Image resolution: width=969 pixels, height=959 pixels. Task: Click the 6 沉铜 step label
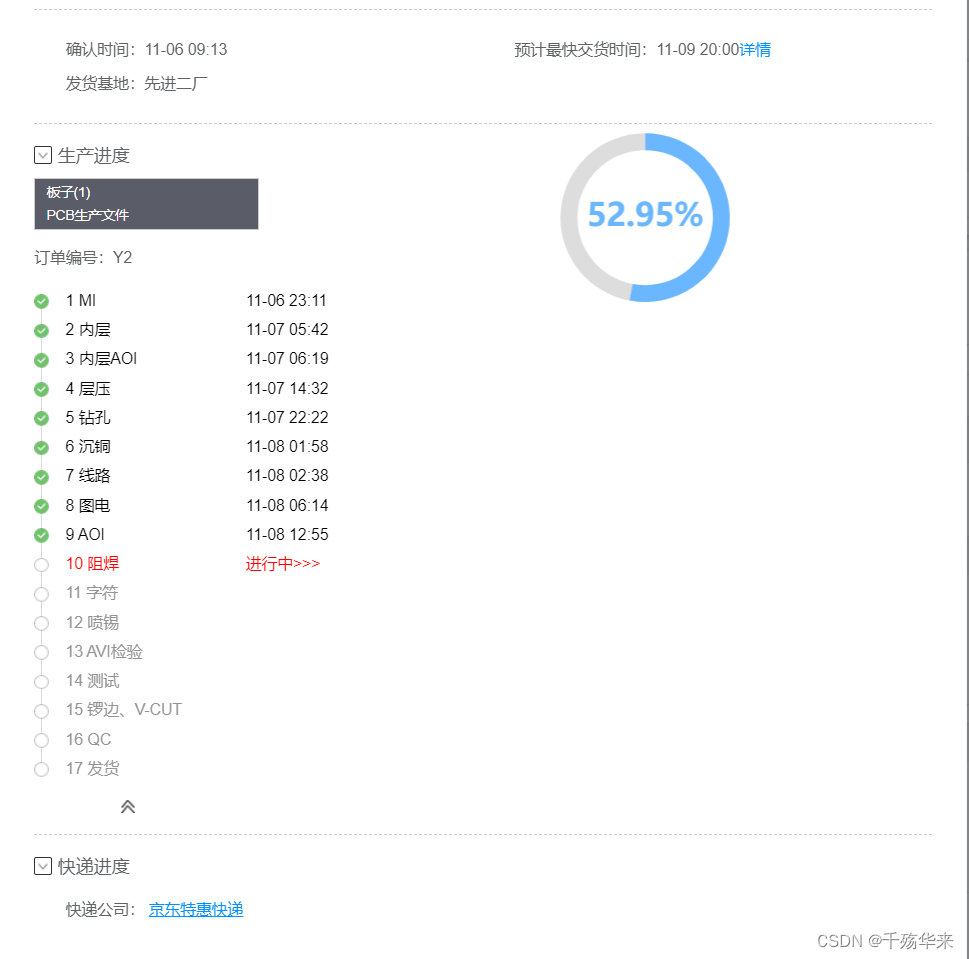click(88, 446)
